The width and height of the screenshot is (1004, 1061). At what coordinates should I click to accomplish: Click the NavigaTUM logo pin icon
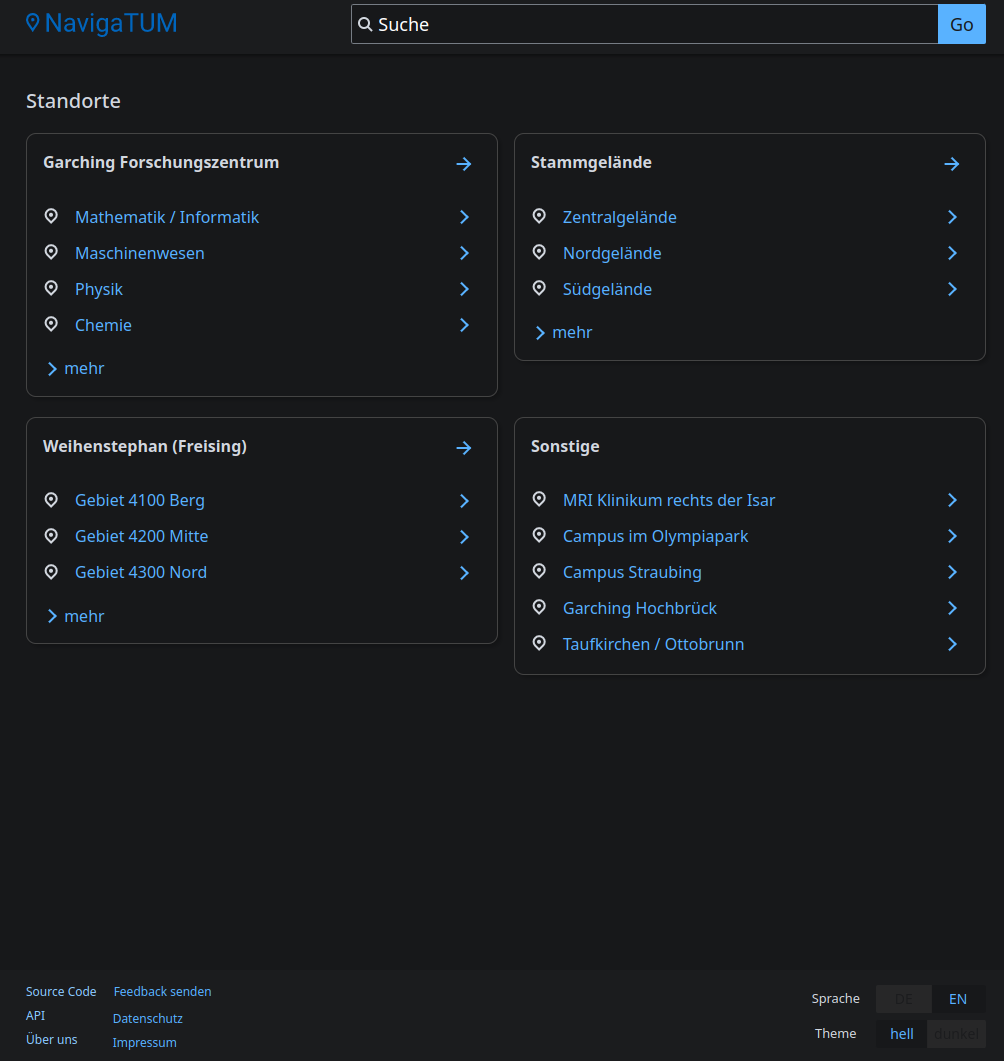(32, 23)
